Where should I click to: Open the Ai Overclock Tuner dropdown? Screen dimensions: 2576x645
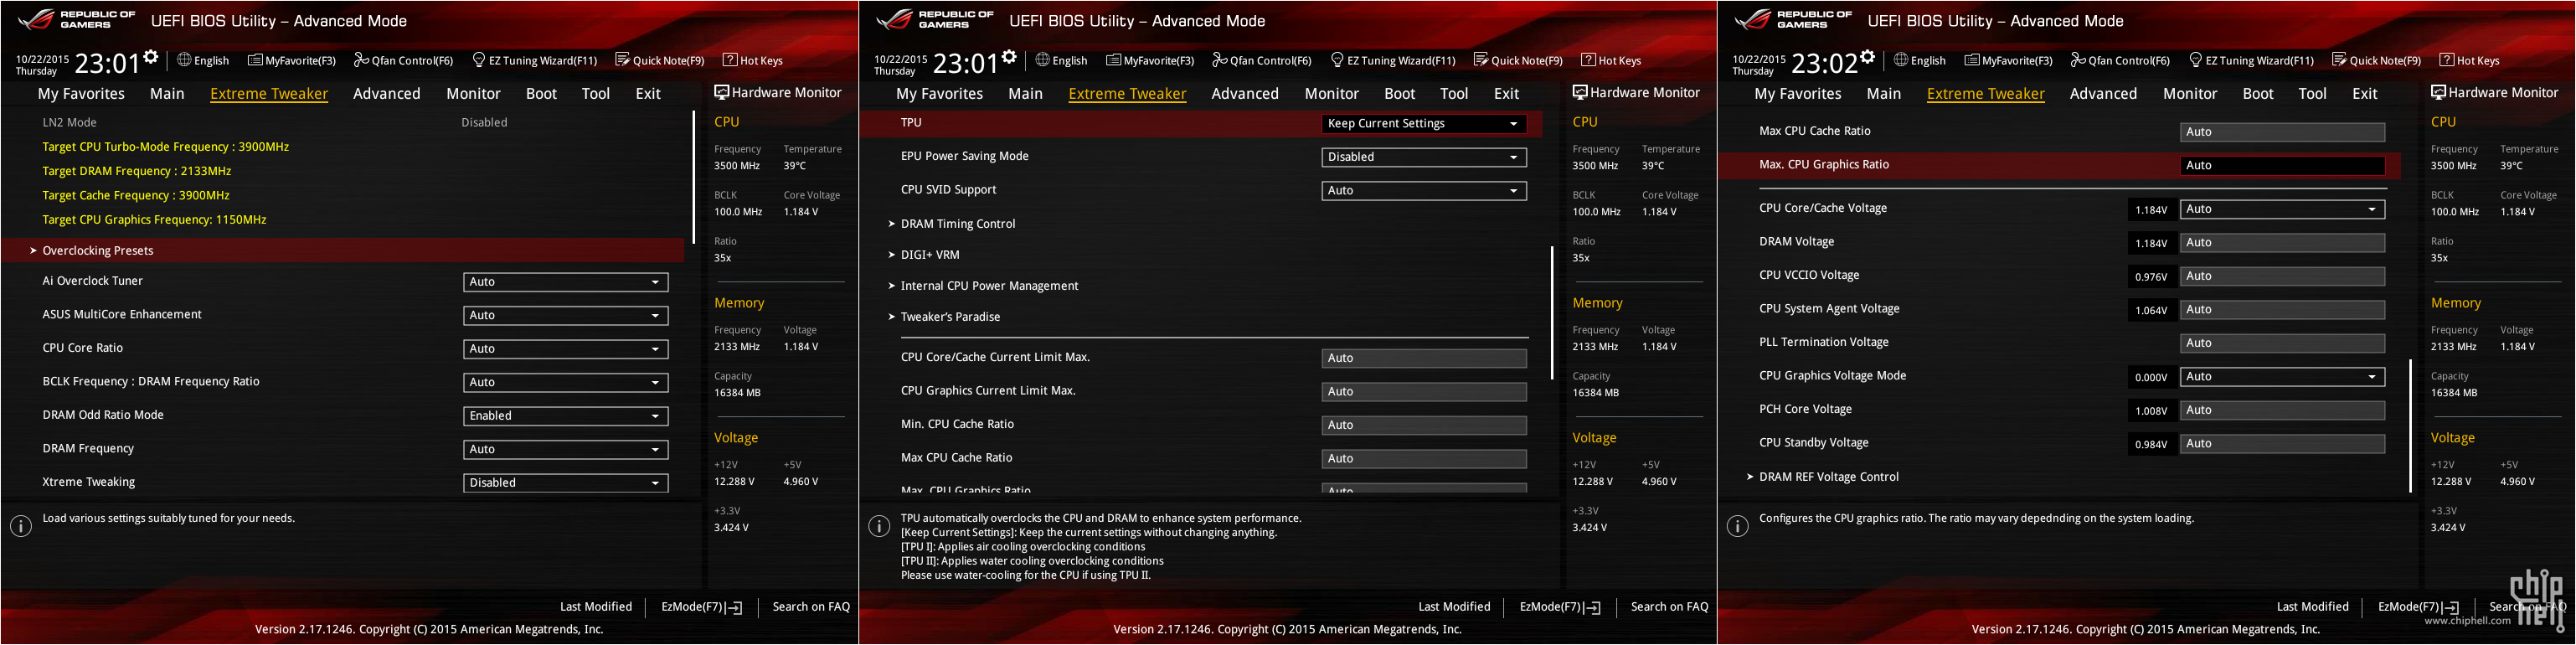[x=566, y=282]
